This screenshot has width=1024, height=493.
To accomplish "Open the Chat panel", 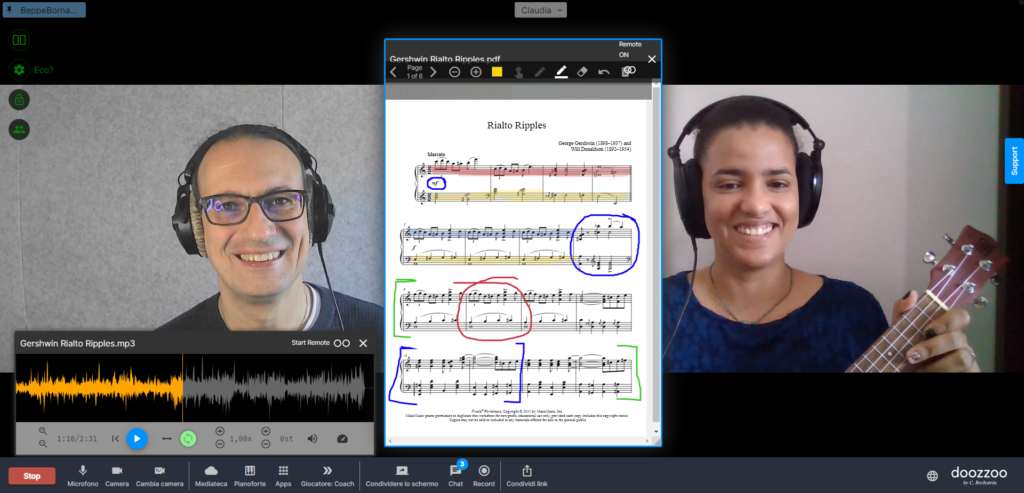I will tap(455, 474).
